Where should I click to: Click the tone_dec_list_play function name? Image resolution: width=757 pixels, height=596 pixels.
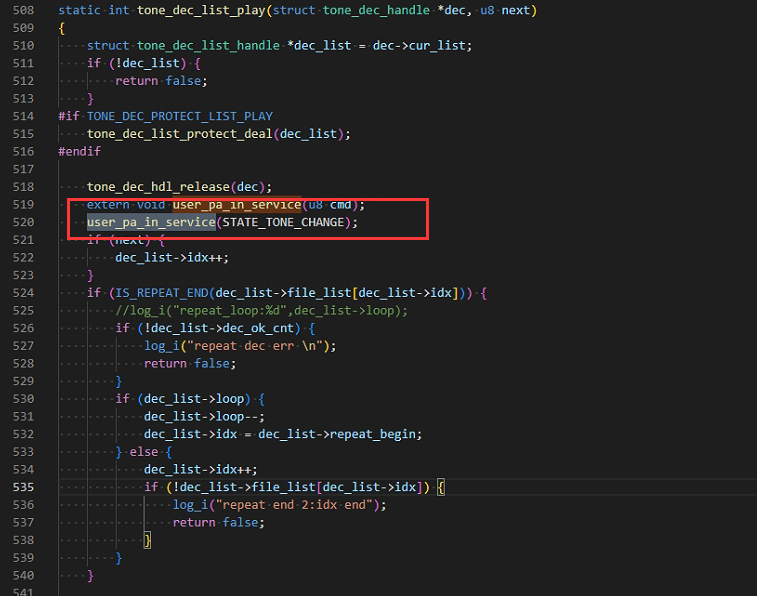pyautogui.click(x=201, y=10)
